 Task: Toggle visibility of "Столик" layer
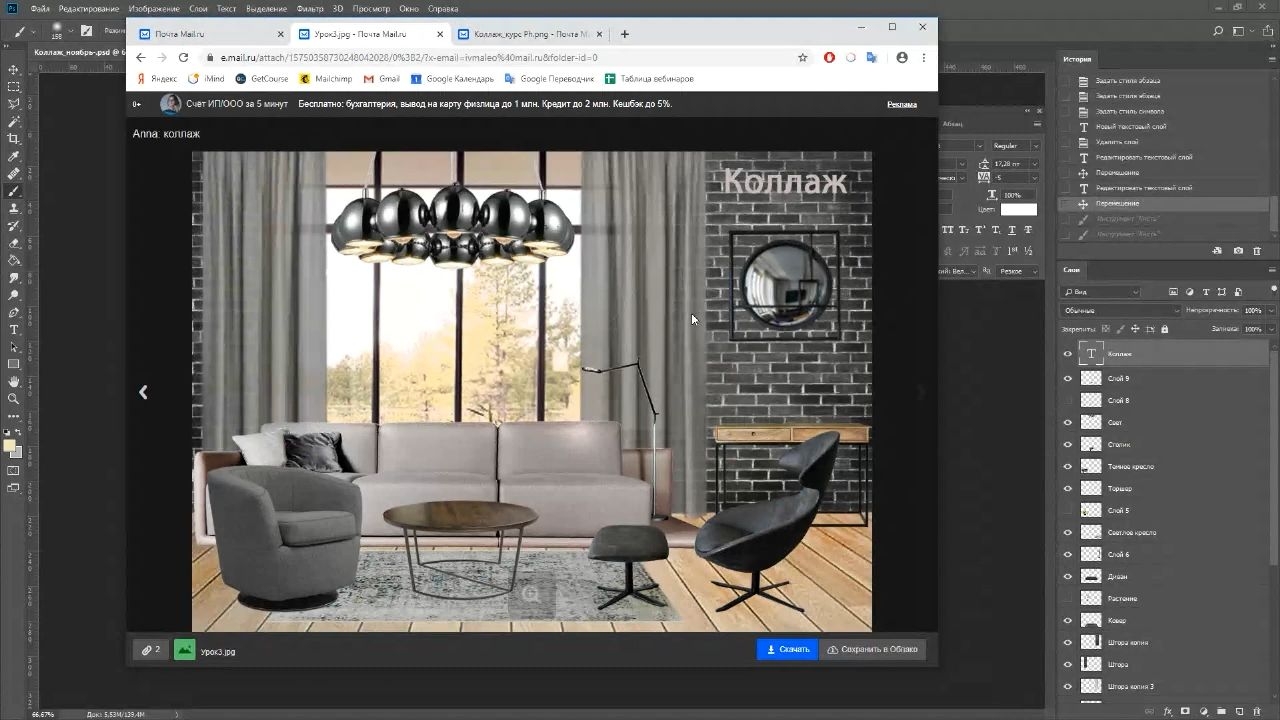click(1067, 444)
